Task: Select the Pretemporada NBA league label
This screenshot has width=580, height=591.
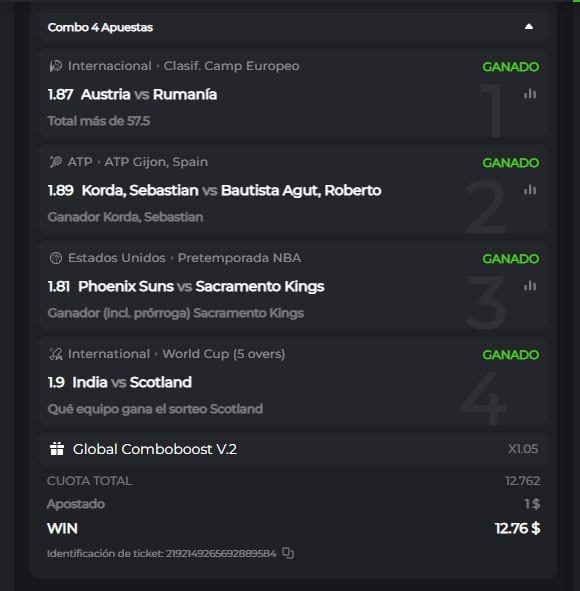Action: (x=239, y=258)
